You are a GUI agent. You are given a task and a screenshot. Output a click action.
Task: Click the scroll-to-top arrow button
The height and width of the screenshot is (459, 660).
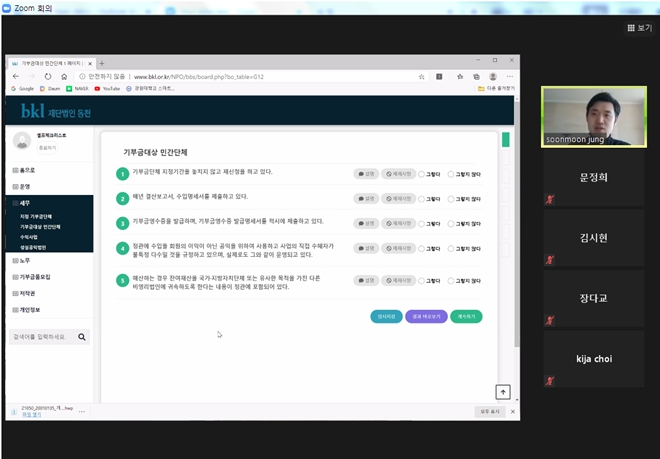tap(503, 392)
